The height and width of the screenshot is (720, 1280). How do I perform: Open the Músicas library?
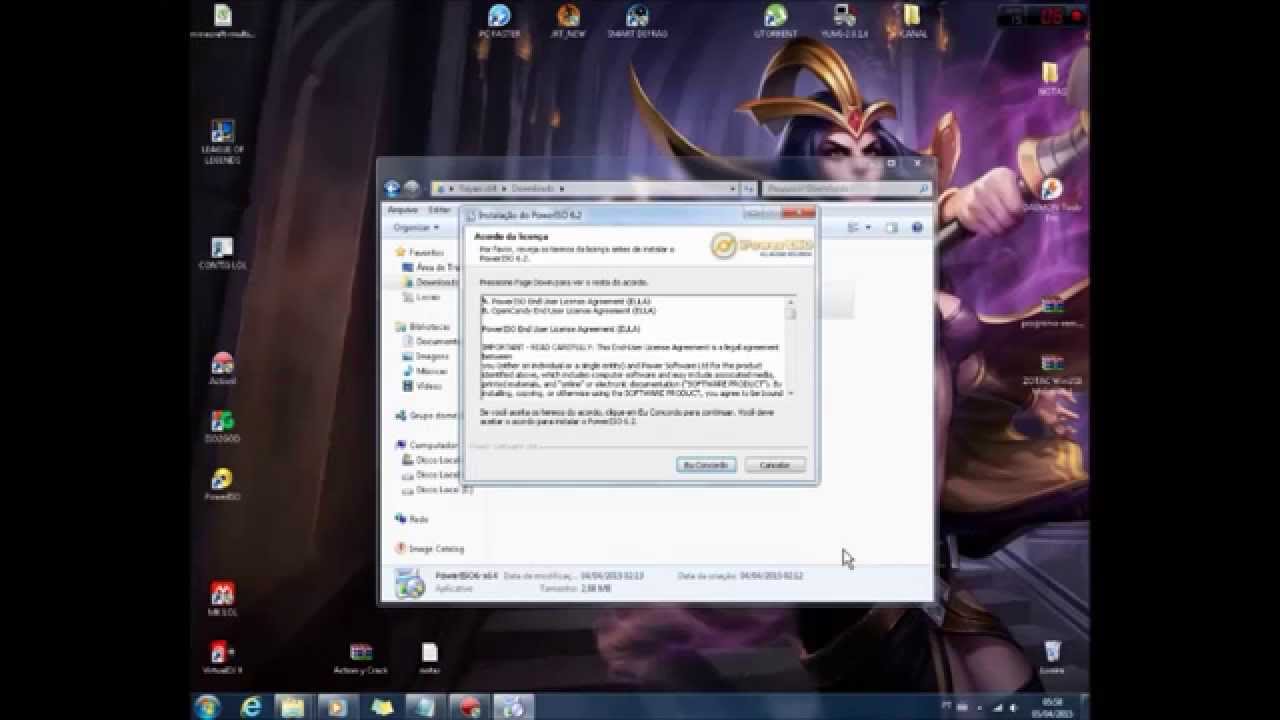tap(426, 371)
